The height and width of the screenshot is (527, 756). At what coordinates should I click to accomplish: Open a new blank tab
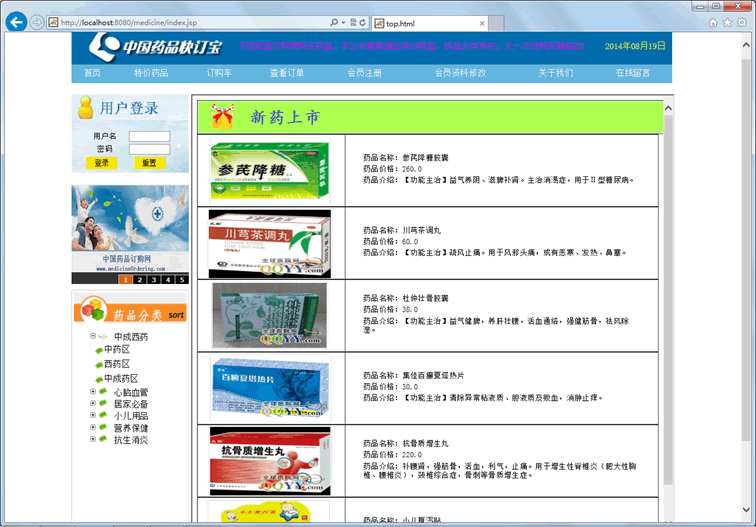click(497, 23)
